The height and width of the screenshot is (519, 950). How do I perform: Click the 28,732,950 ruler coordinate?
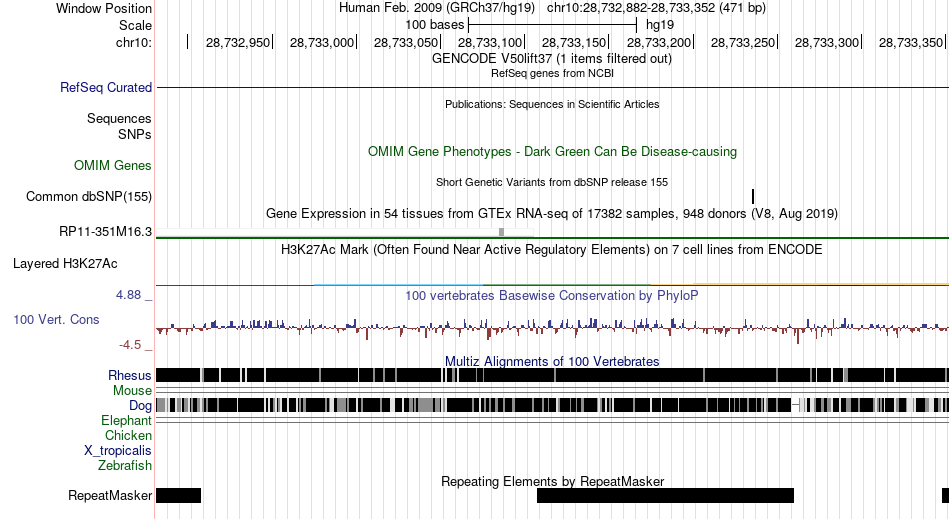coord(238,42)
